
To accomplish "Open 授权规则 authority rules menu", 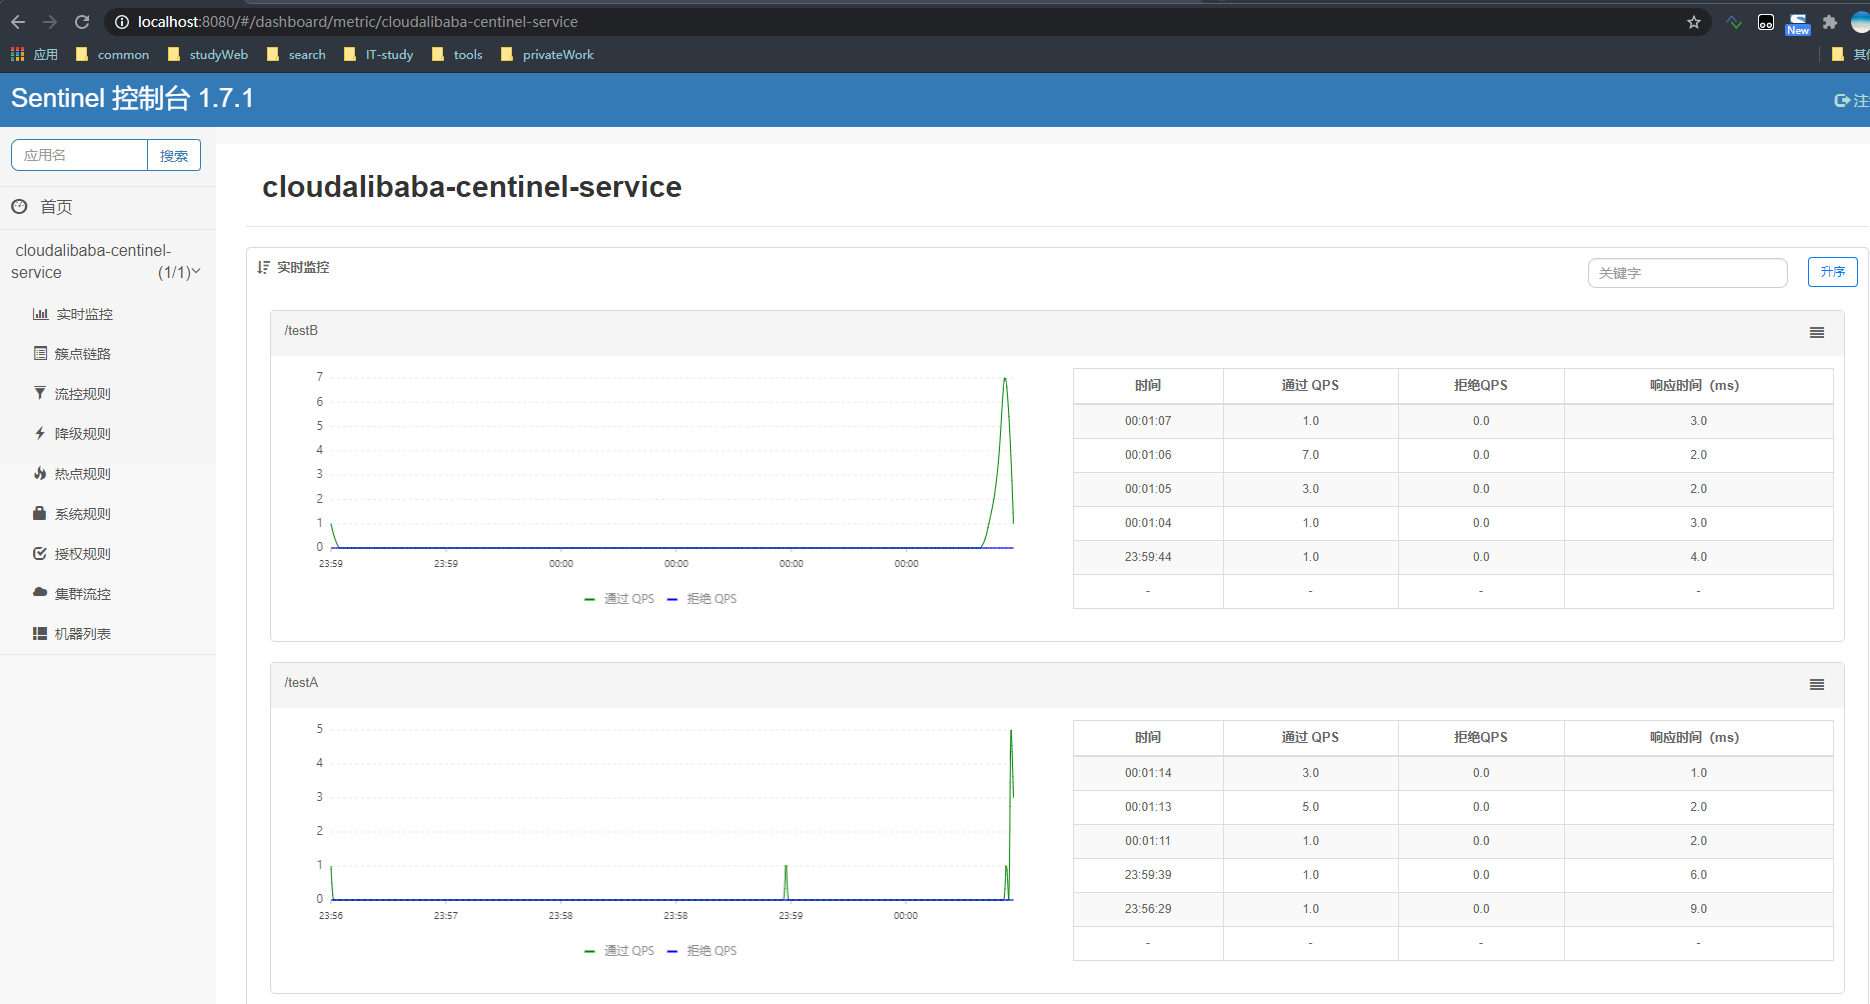I will pos(72,554).
